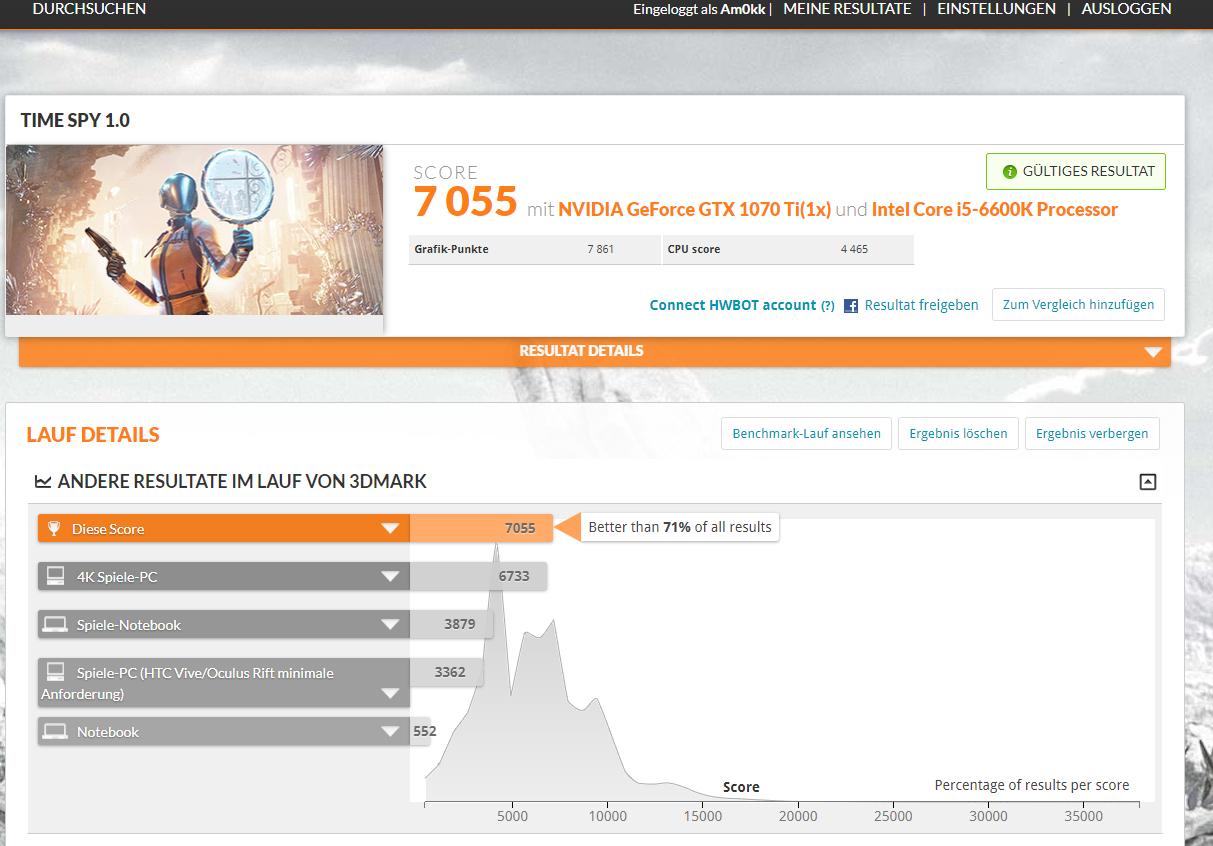
Task: Click the Facebook icon beside Resultat freigeben
Action: (x=851, y=306)
